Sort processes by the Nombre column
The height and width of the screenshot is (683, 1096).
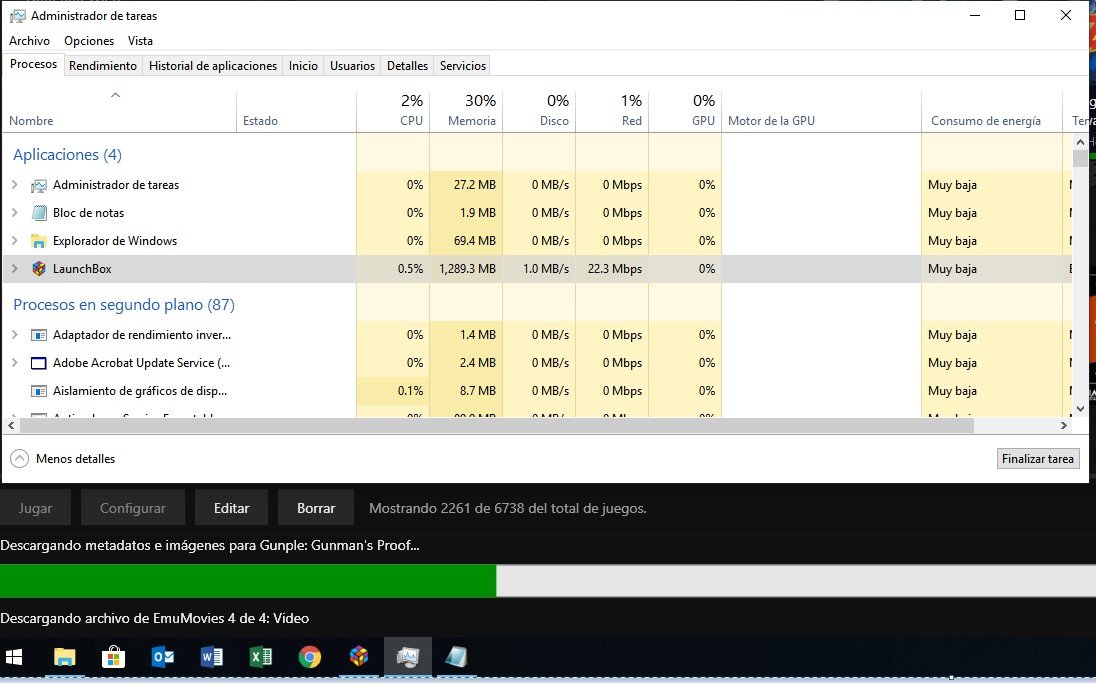pos(120,112)
